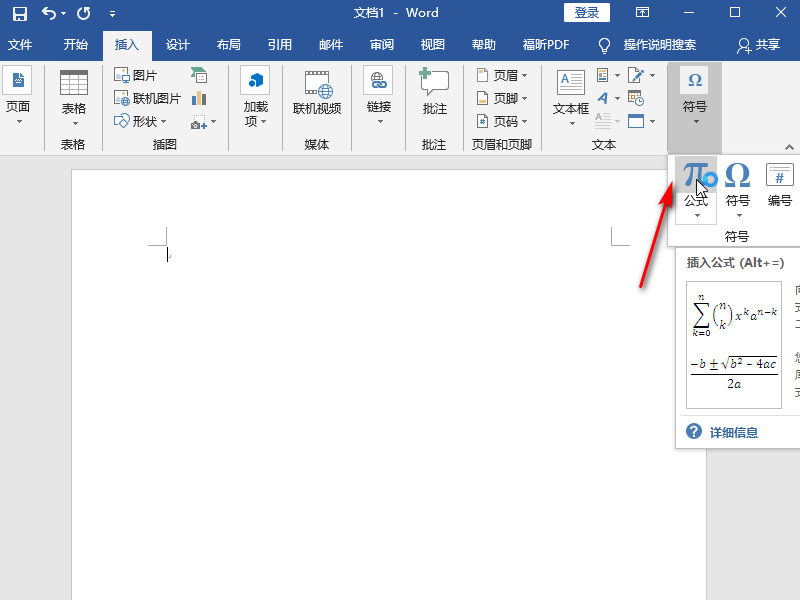The width and height of the screenshot is (800, 600).
Task: Switch to the 设计 ribbon tab
Action: 178,45
